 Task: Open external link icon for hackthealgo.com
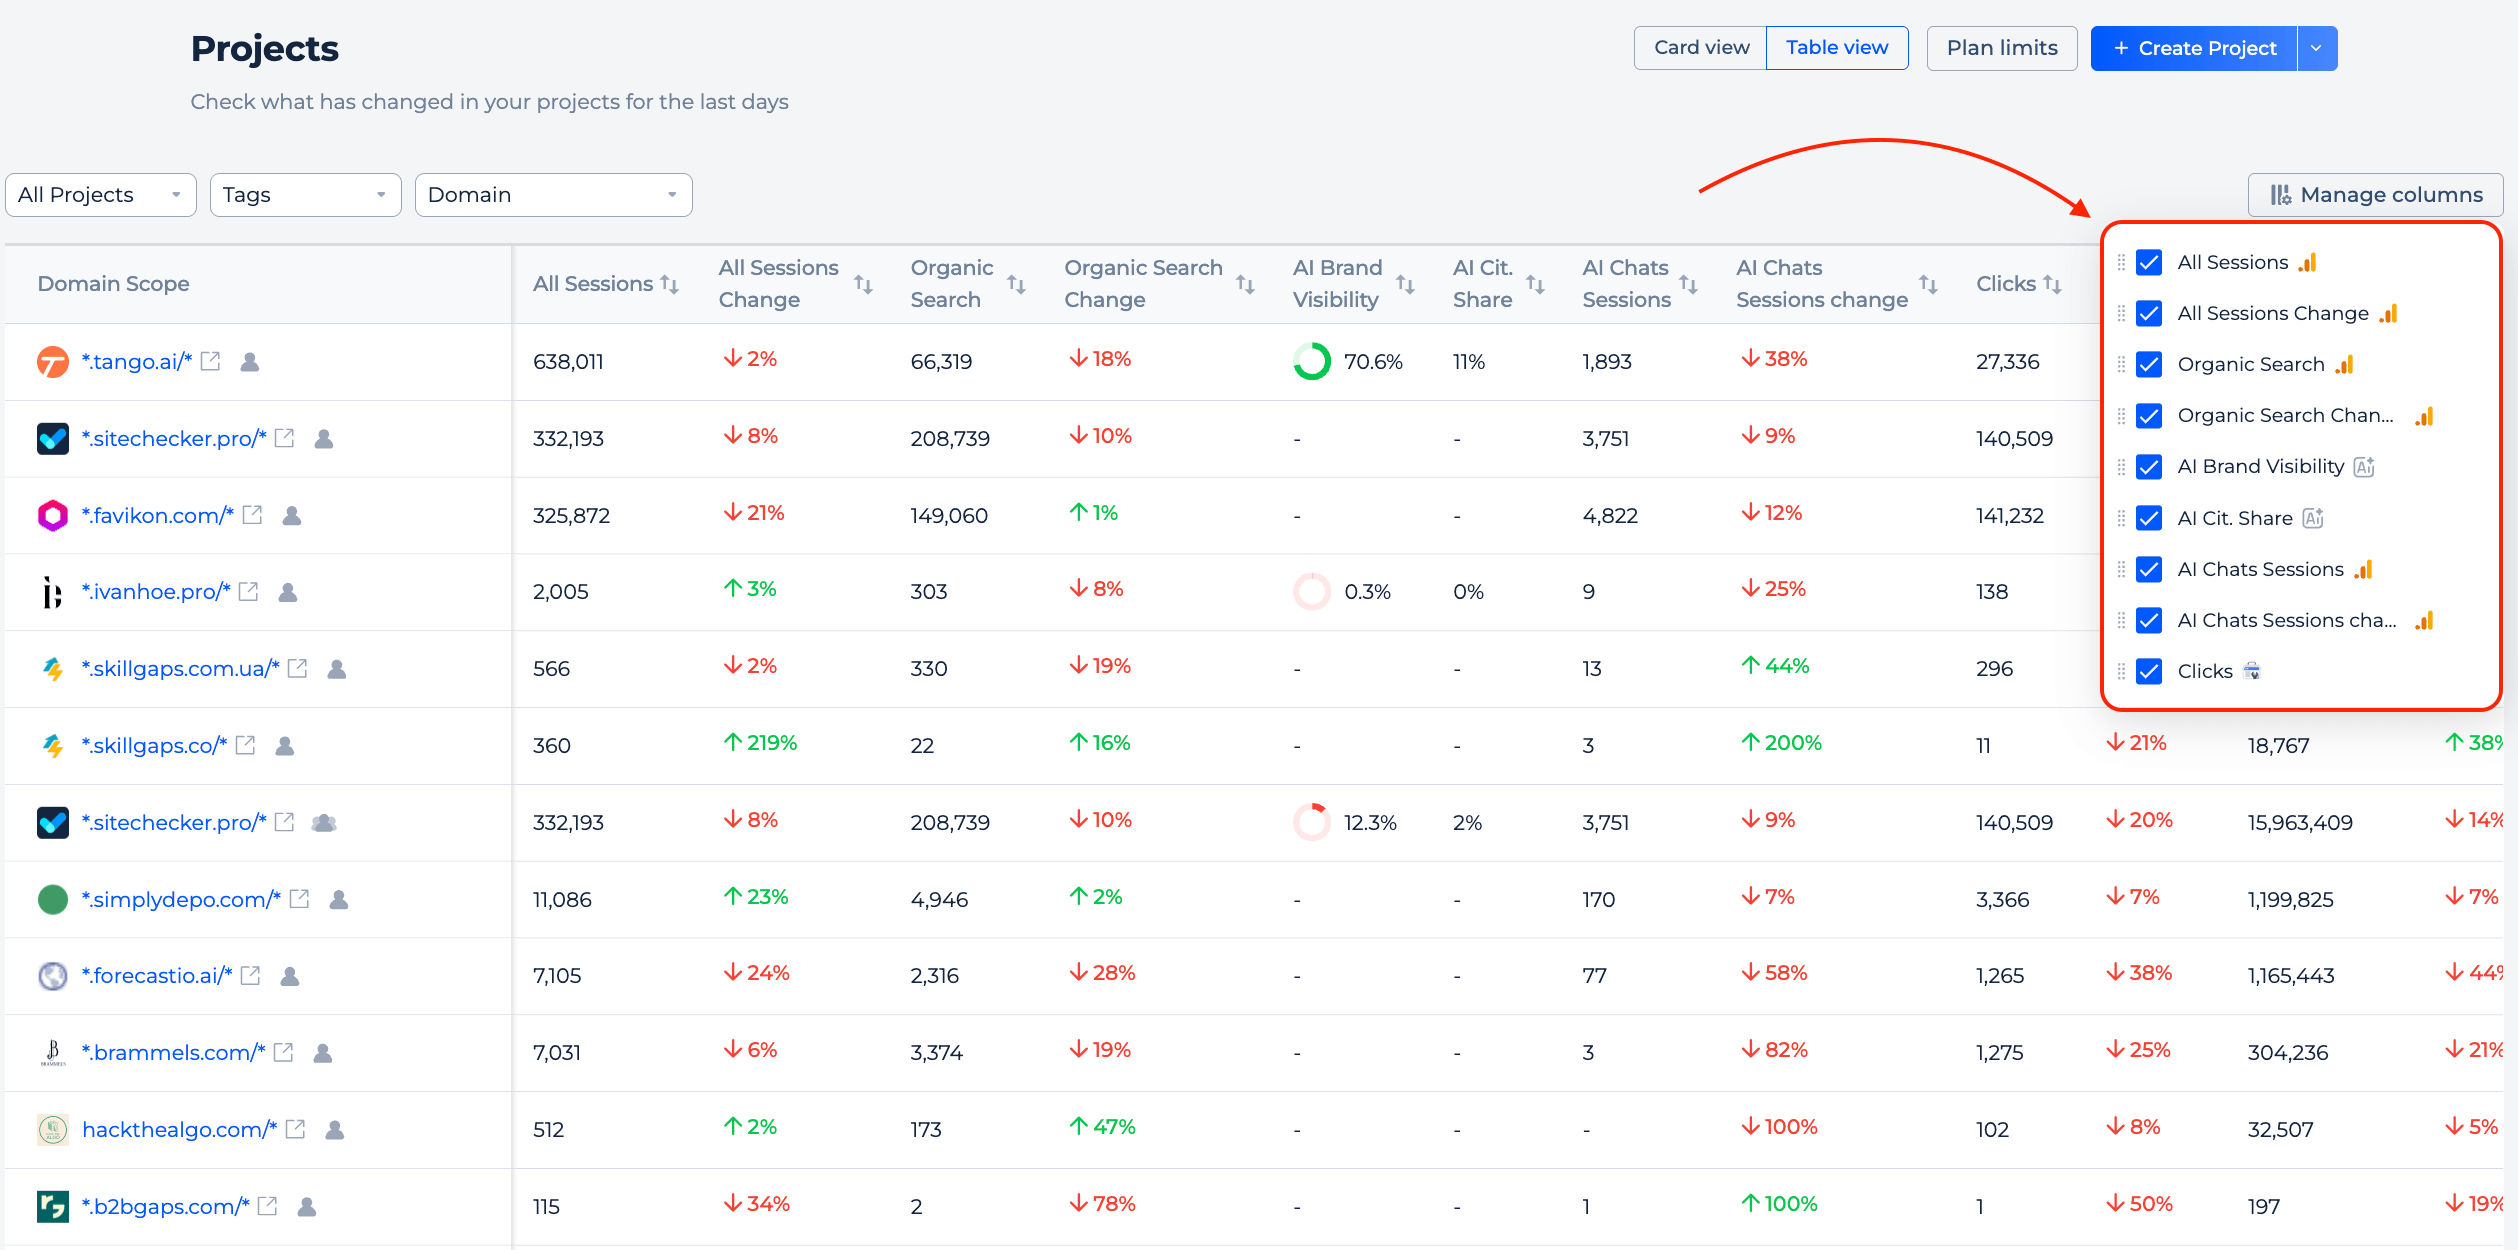point(295,1129)
